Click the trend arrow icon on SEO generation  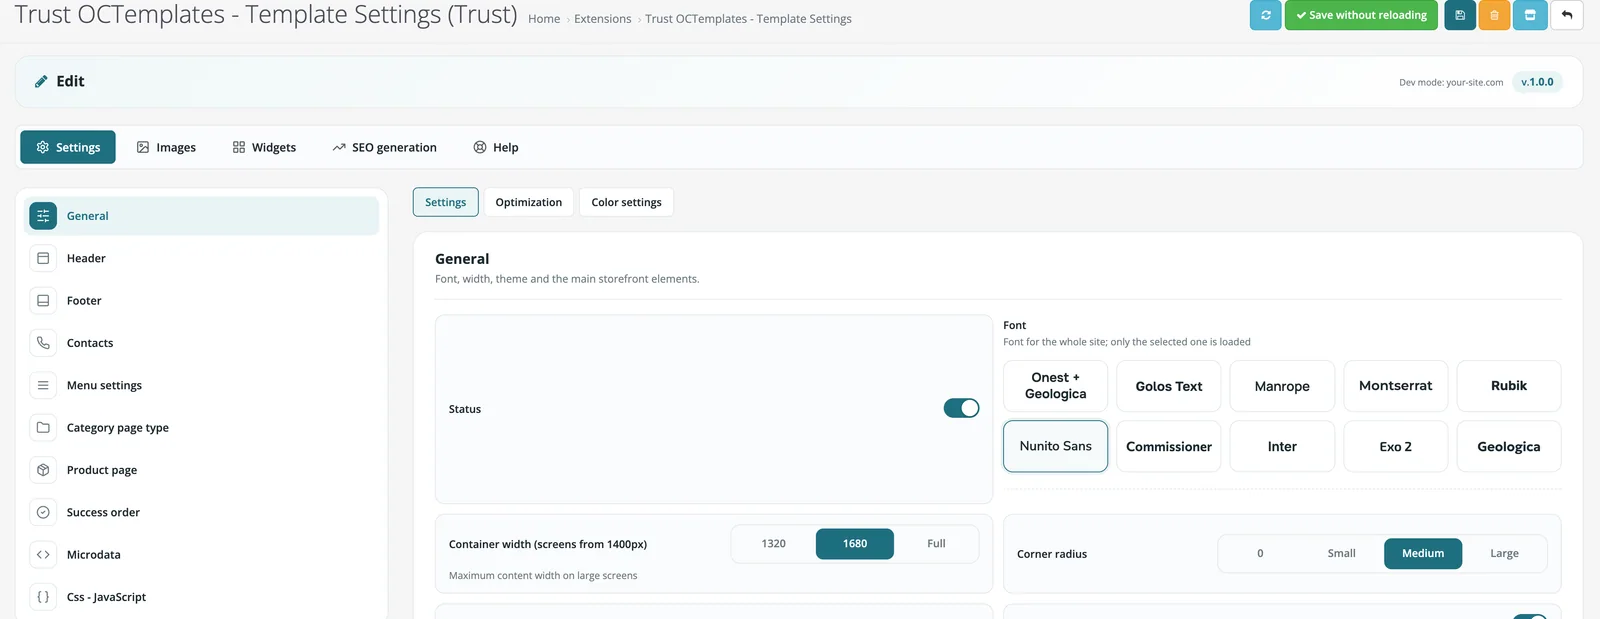click(x=339, y=147)
